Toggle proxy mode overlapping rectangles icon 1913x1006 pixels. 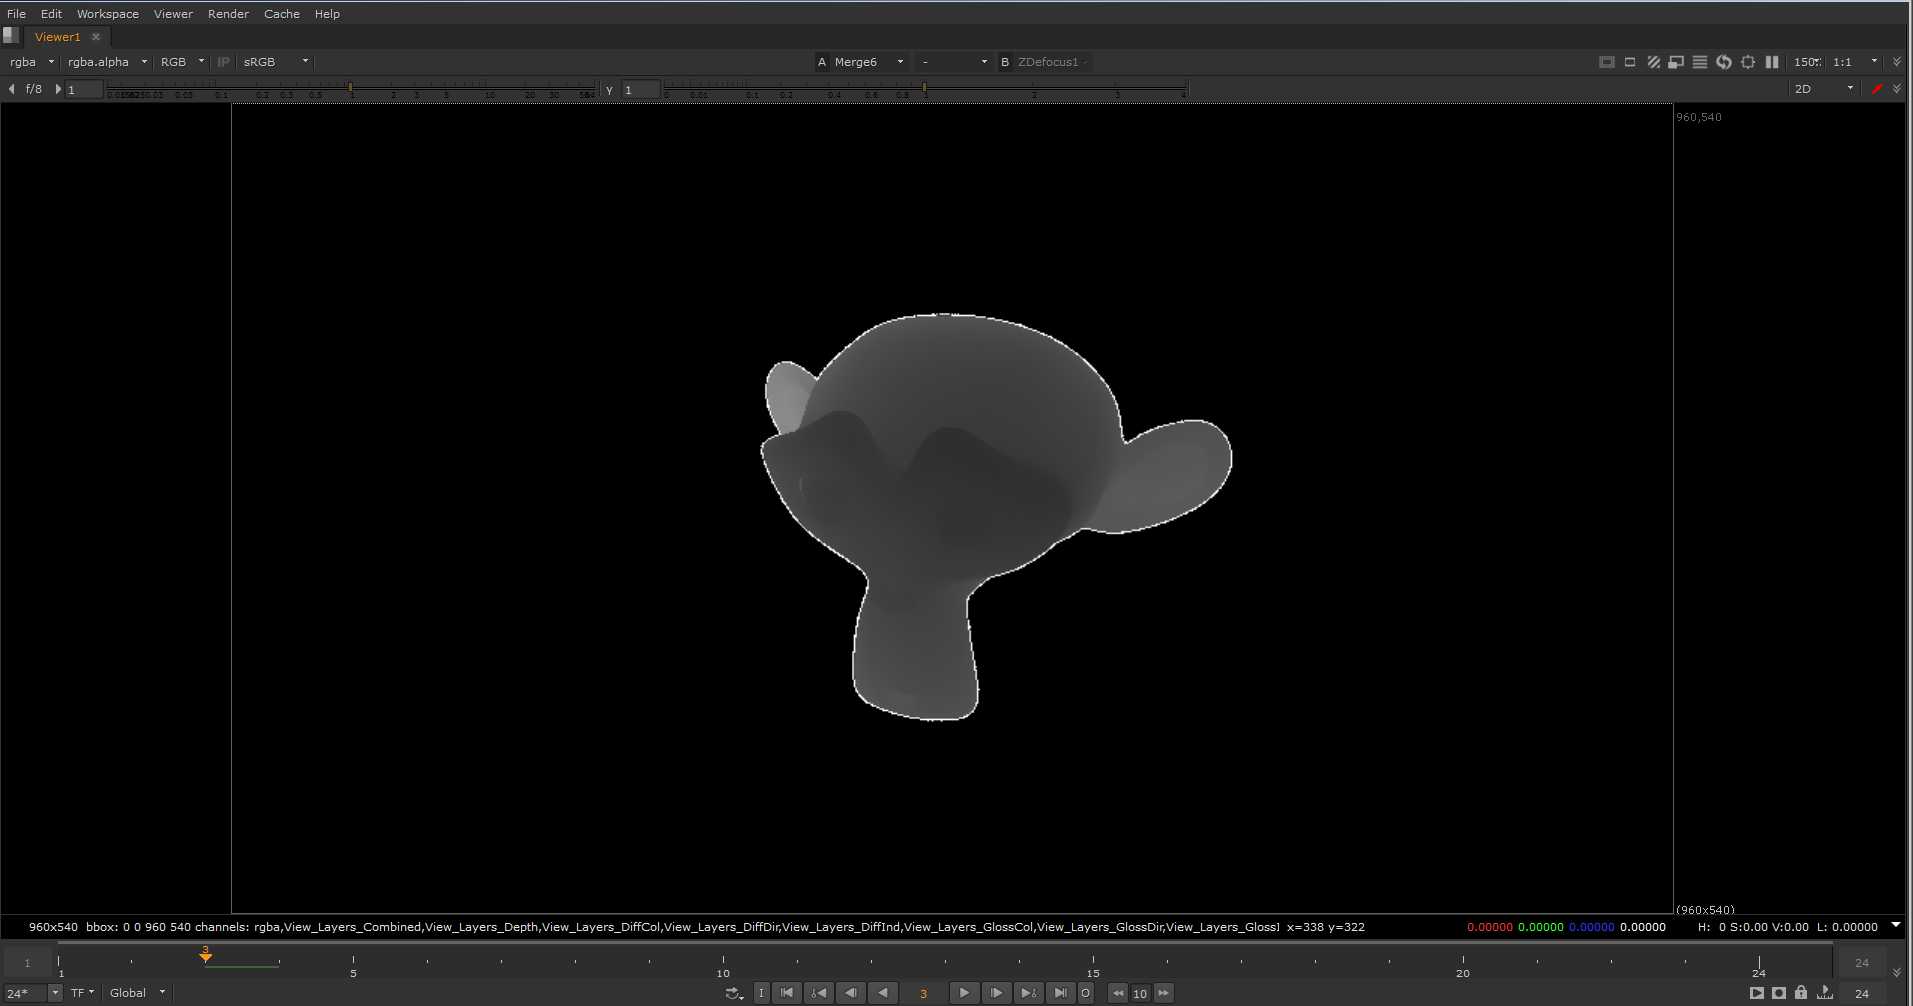[1676, 62]
